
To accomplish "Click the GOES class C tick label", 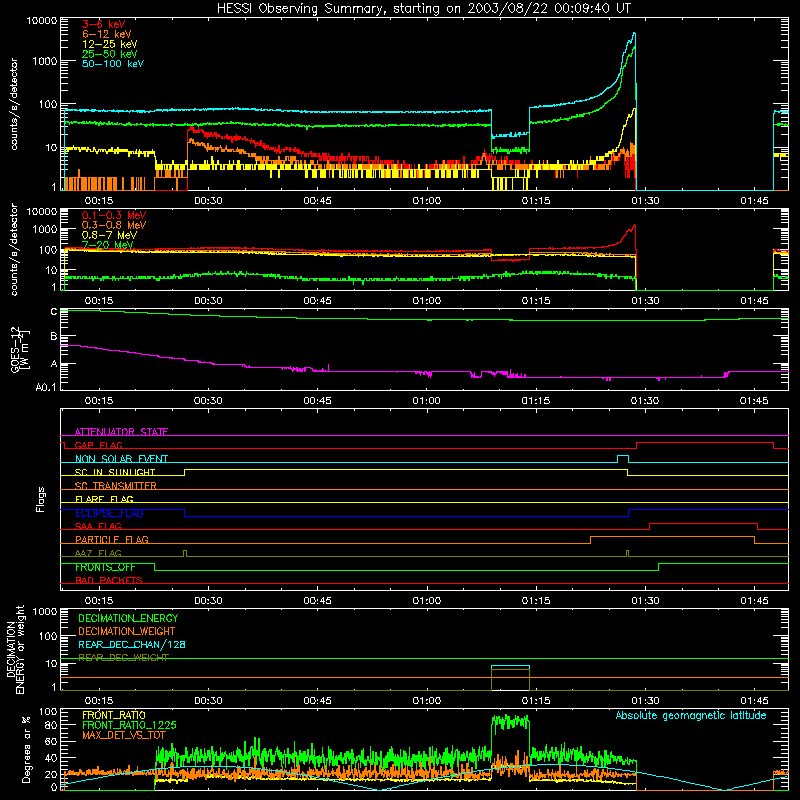I will coord(54,312).
